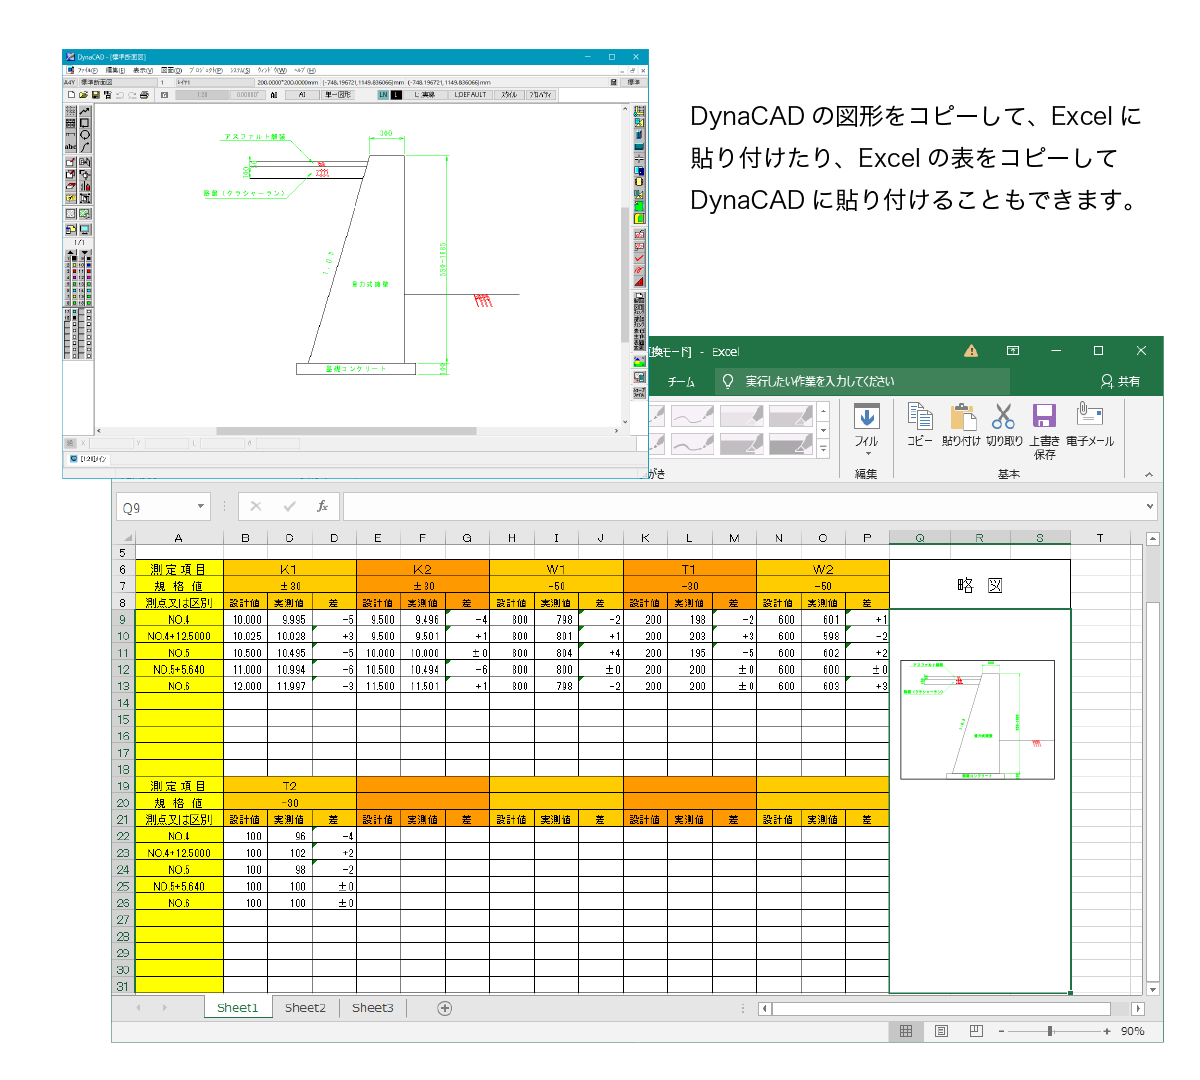Click the 上書き保存 floppy disk icon

pos(1044,416)
